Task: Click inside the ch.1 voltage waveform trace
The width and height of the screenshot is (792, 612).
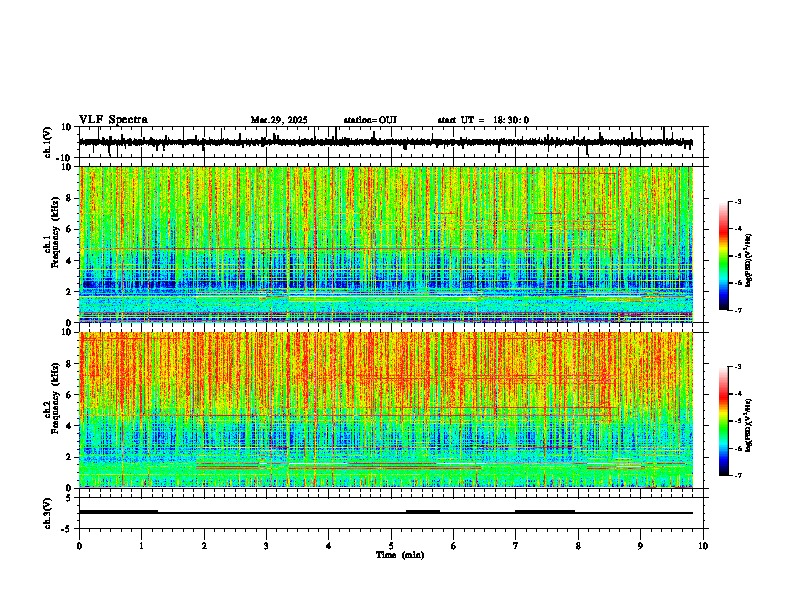Action: point(385,142)
